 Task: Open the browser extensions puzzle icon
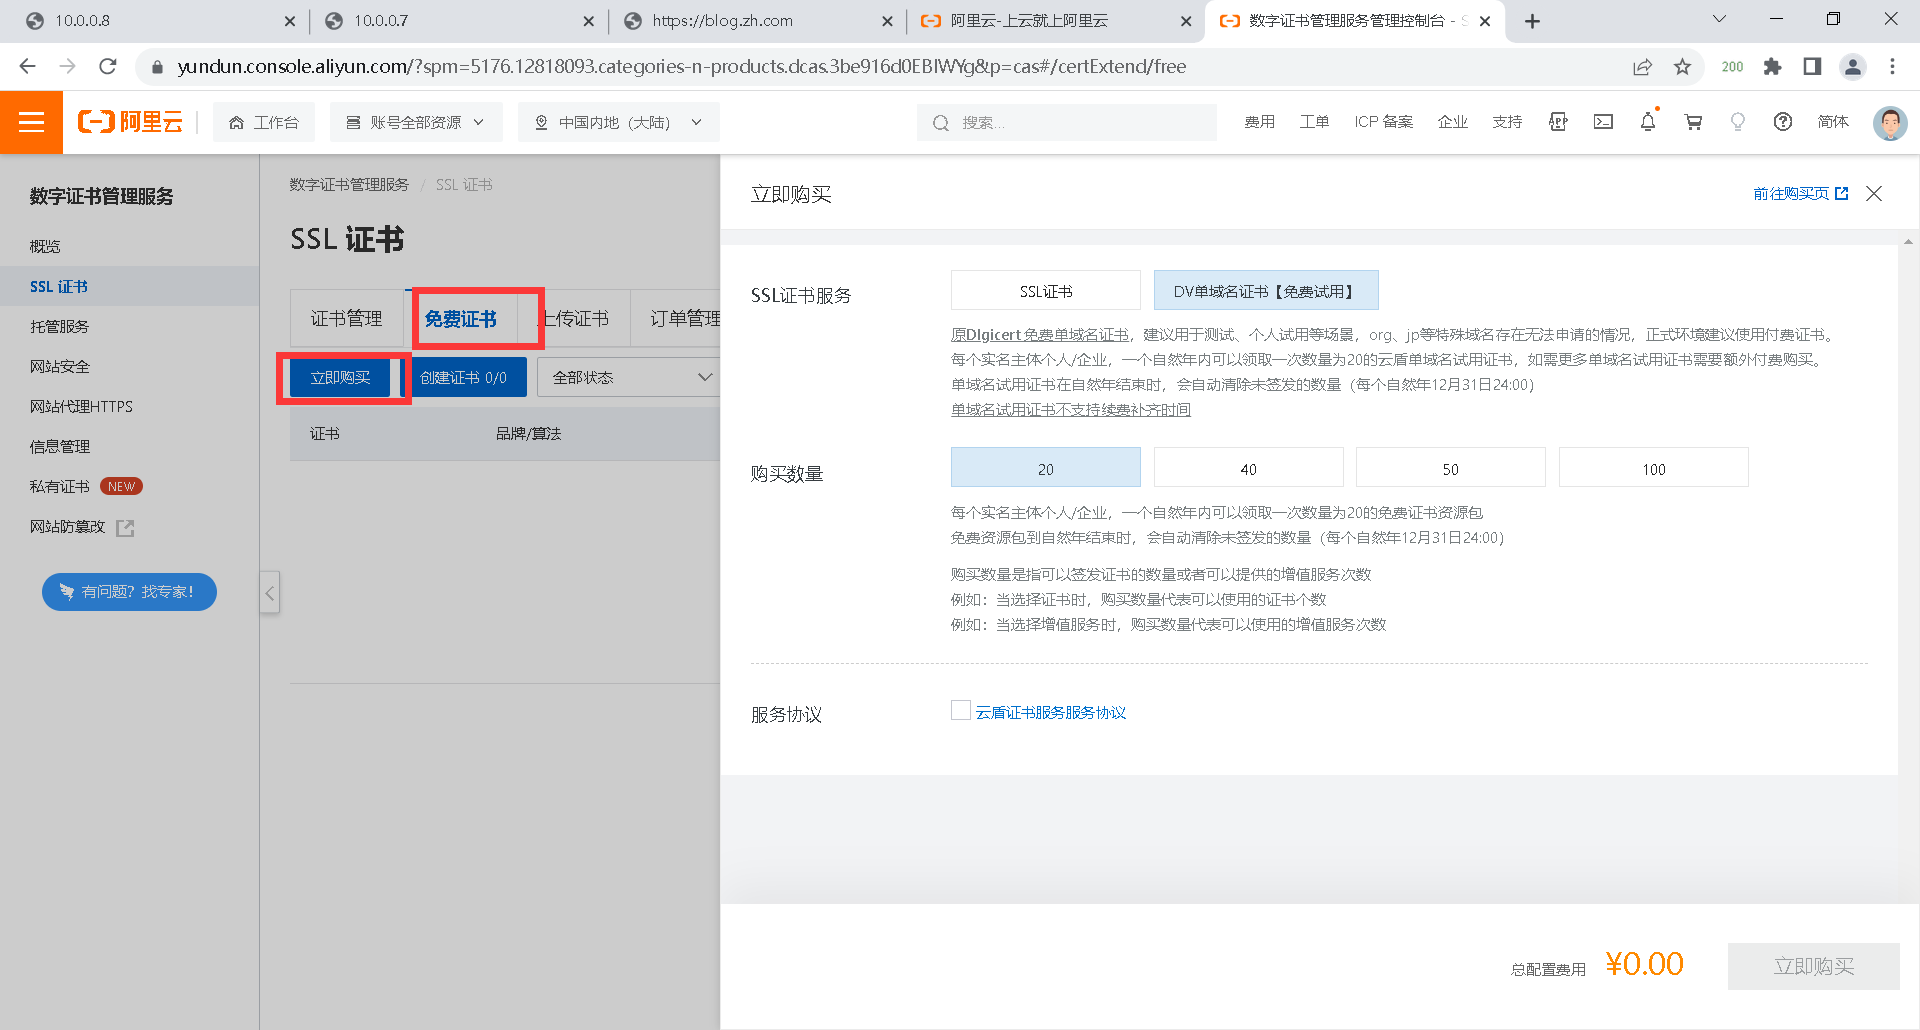coord(1773,66)
